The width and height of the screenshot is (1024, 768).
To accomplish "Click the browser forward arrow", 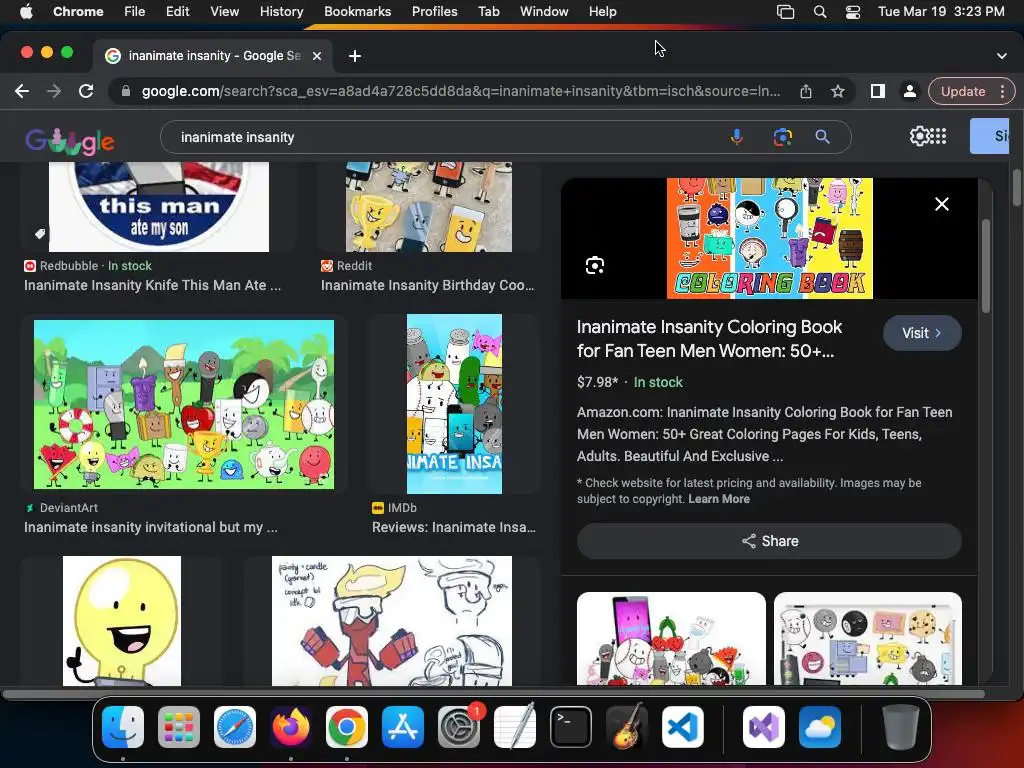I will click(54, 91).
